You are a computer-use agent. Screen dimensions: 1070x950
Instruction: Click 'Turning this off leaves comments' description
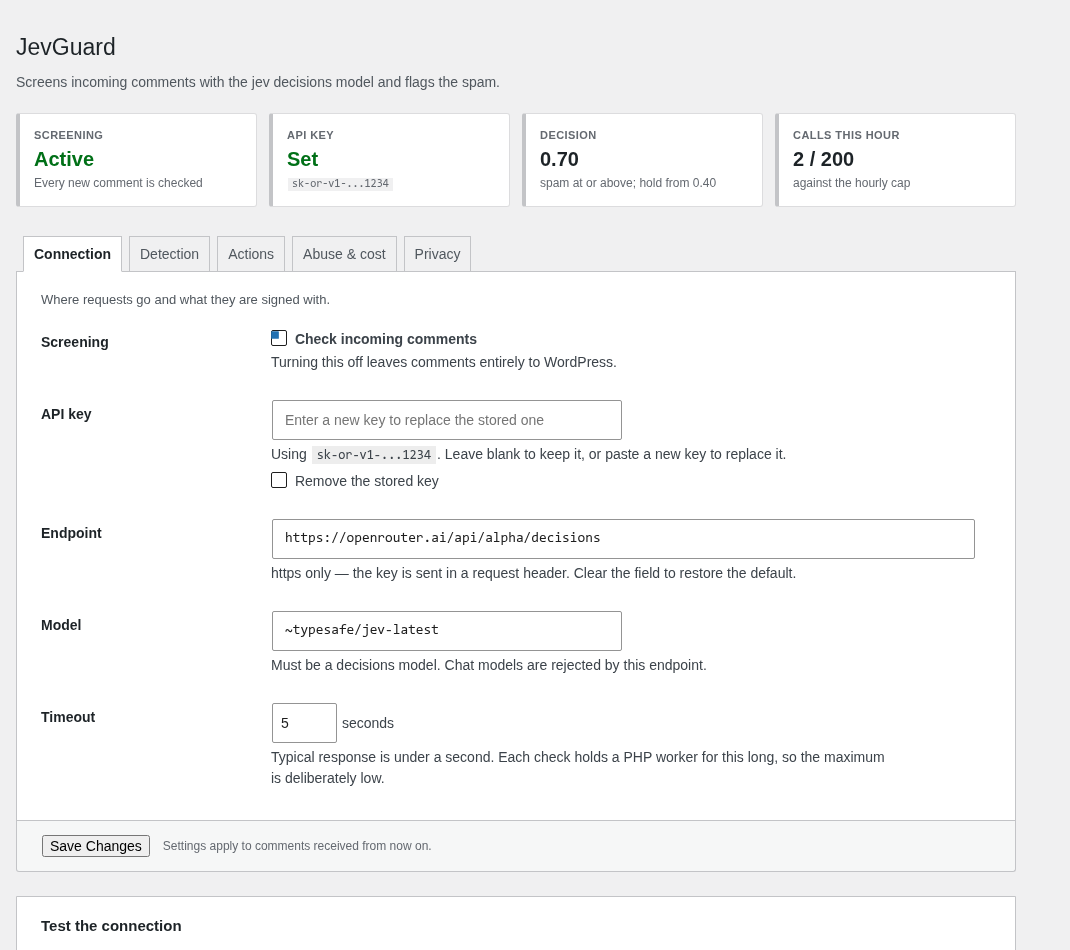[x=444, y=362]
